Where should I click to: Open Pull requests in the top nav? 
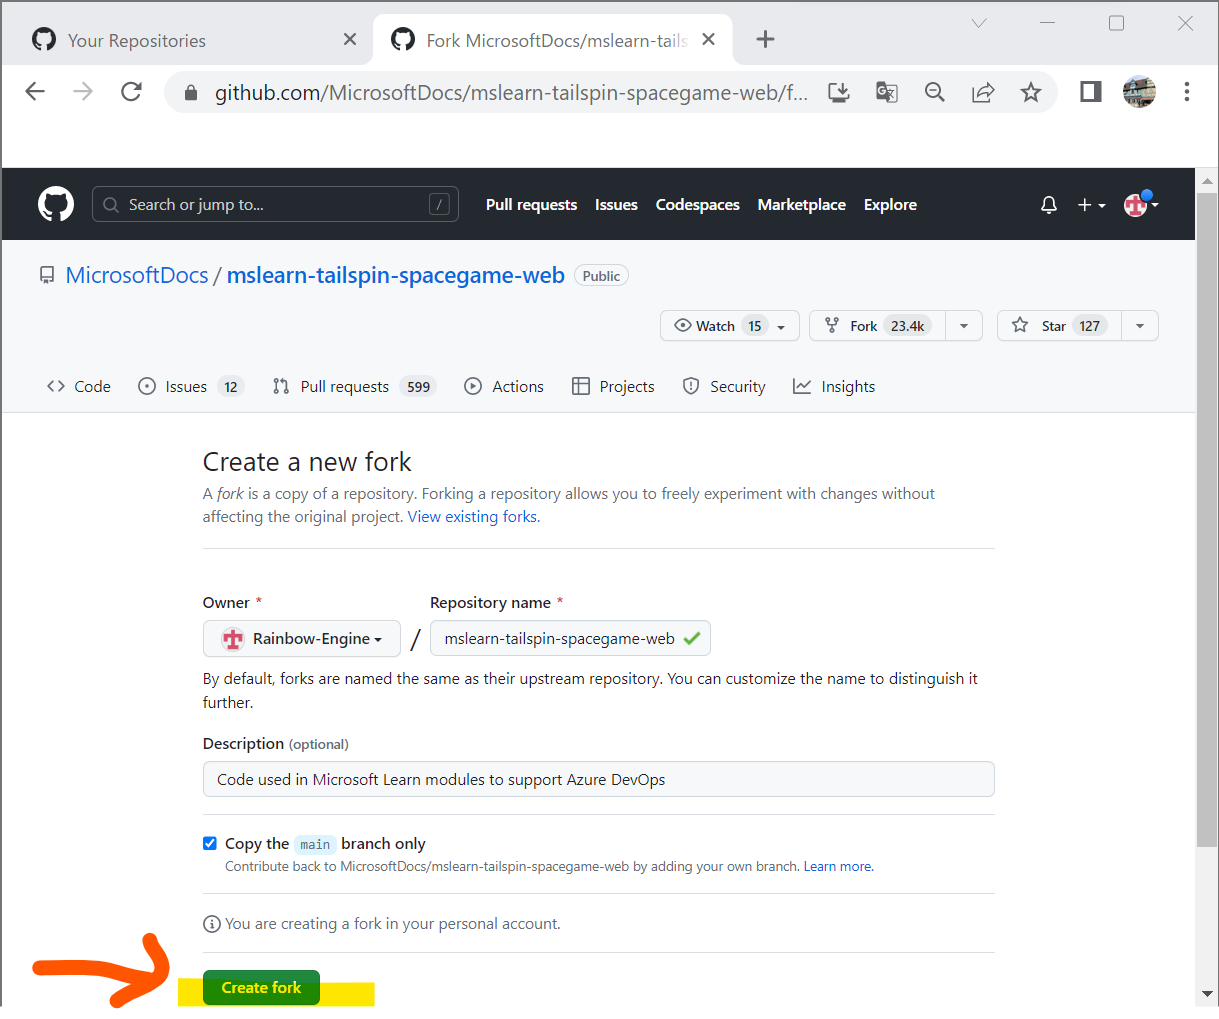[531, 204]
